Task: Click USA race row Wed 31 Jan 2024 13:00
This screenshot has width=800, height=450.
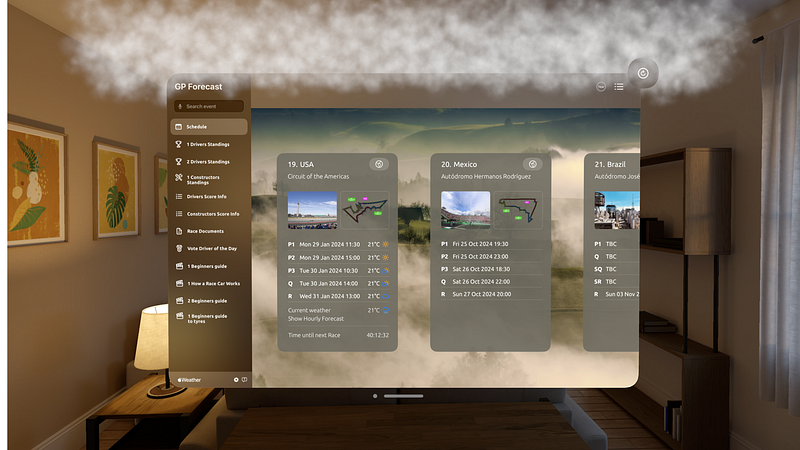Action: (338, 296)
